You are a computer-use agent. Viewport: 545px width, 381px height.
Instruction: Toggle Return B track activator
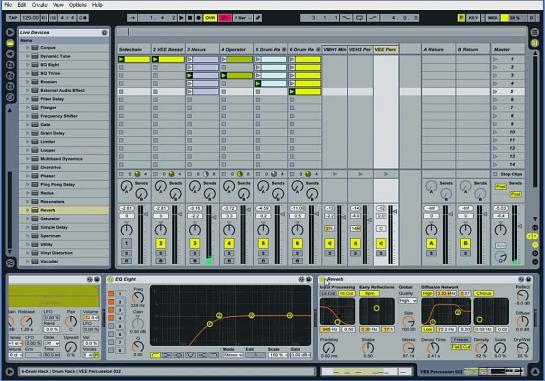(465, 243)
